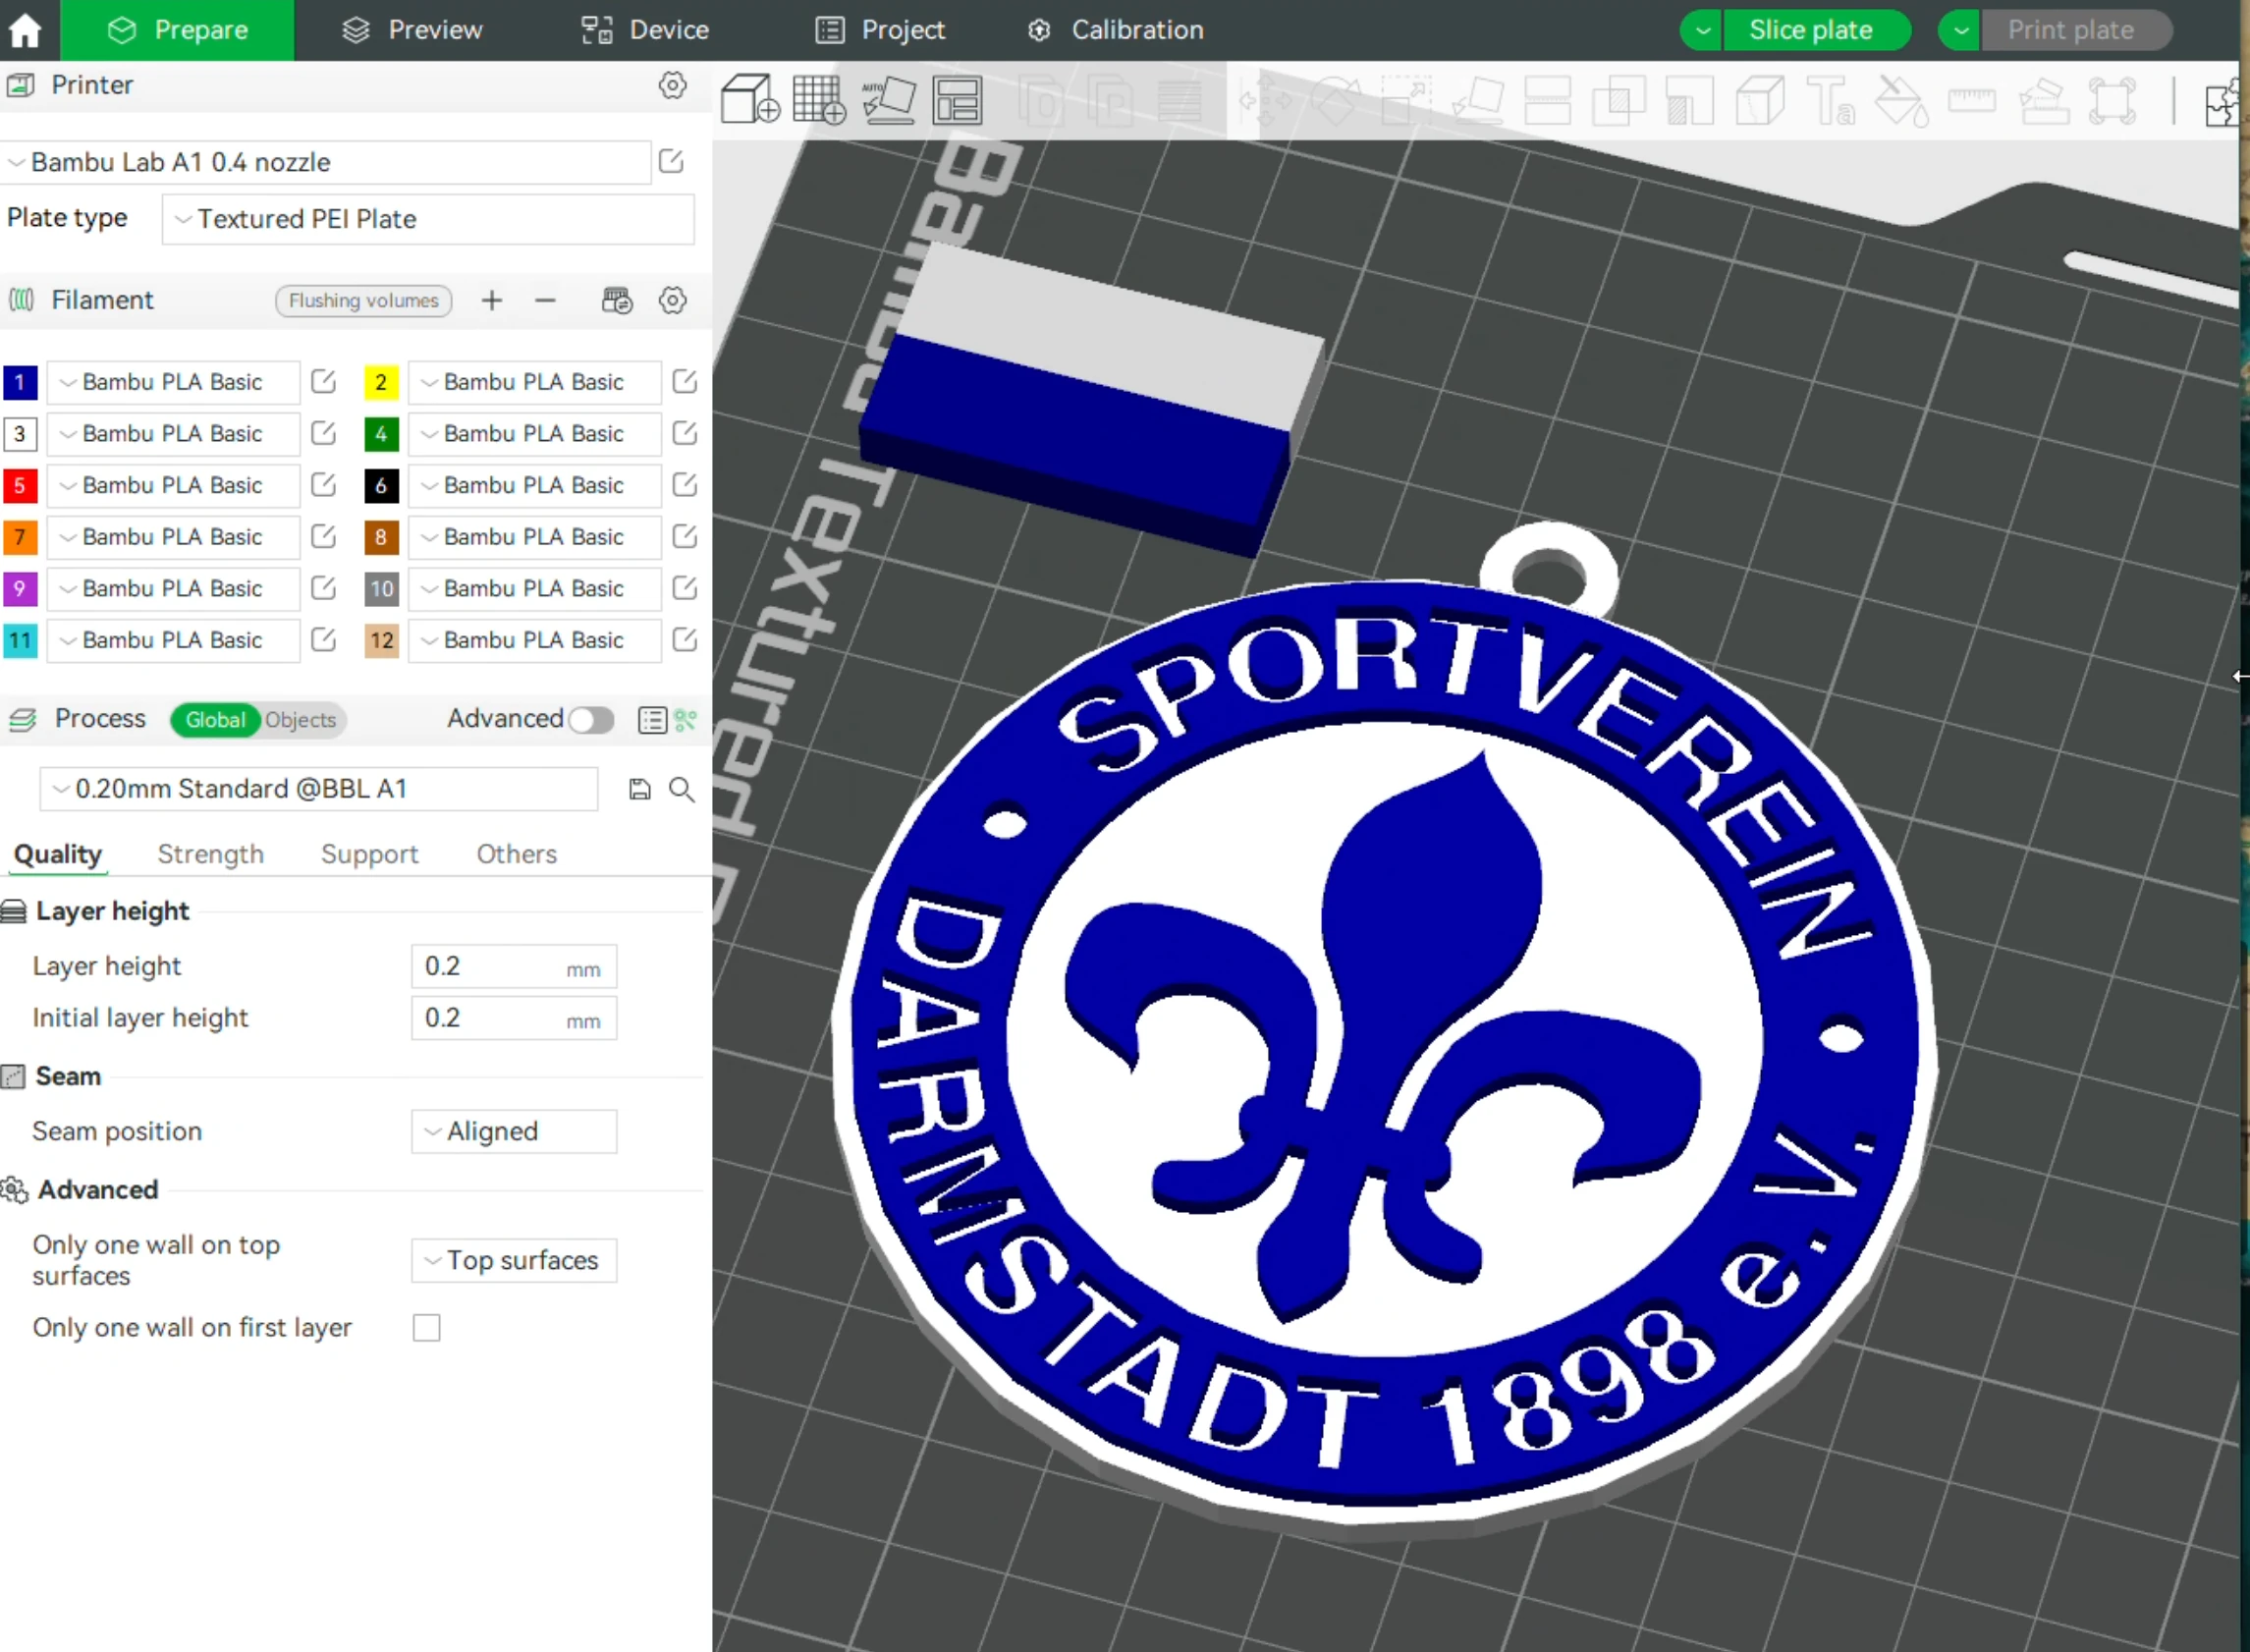Open the Arrange all objects icon
Image resolution: width=2250 pixels, height=1652 pixels.
coord(956,100)
